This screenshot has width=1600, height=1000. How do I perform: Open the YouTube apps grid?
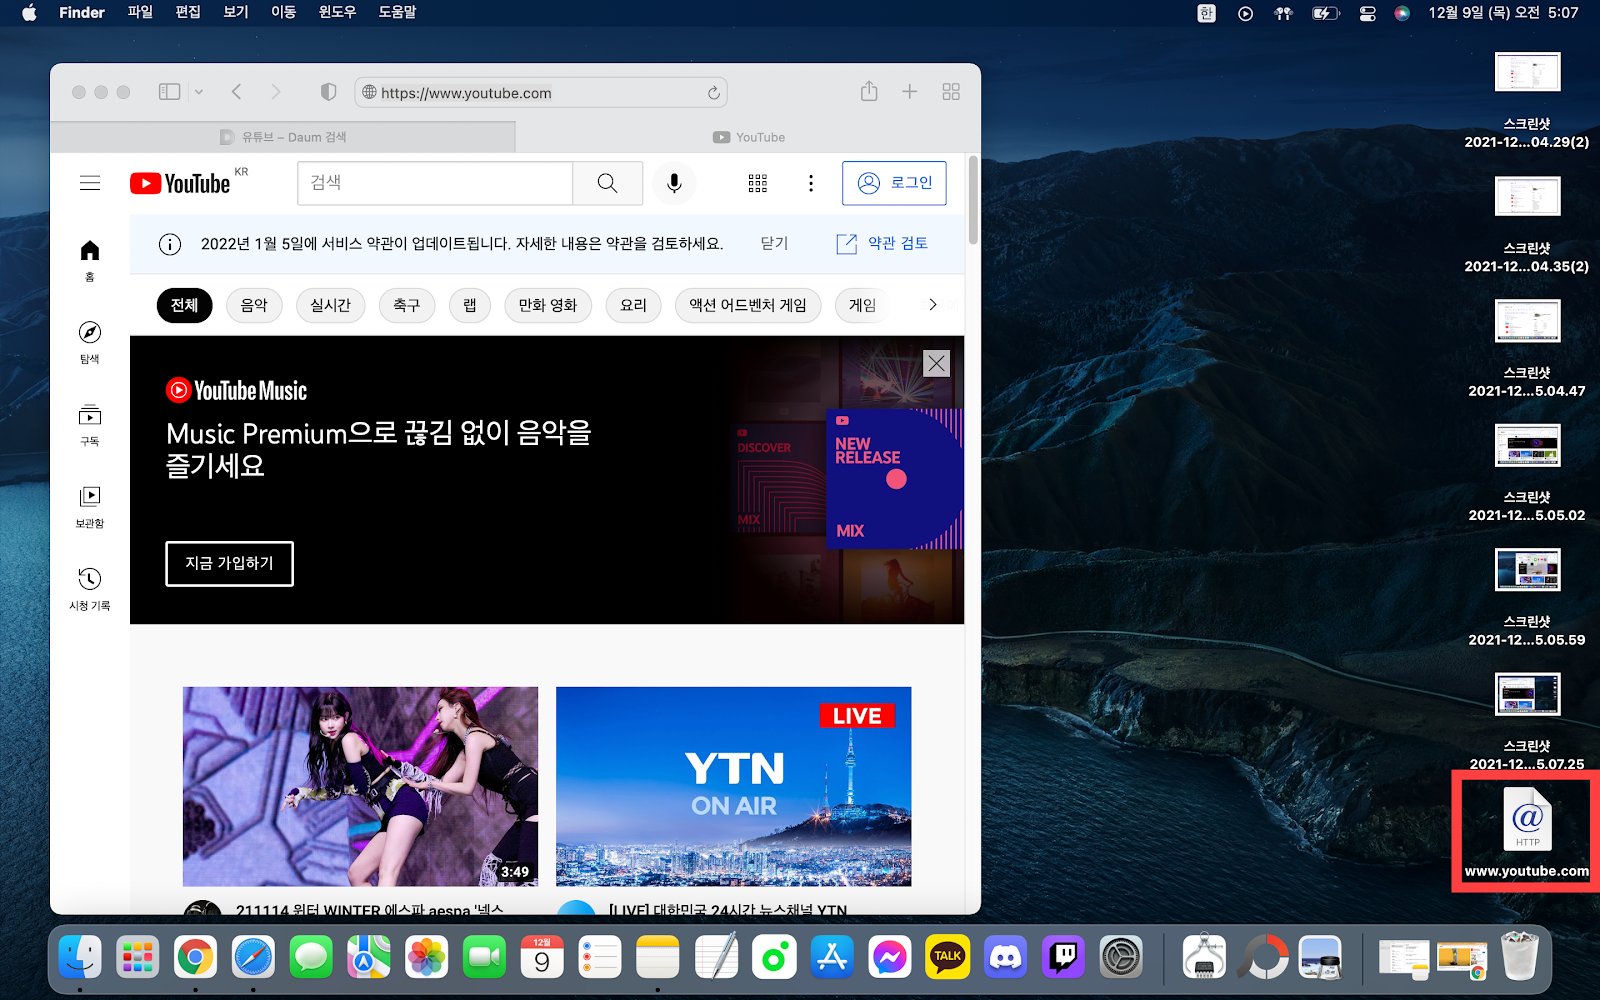click(x=758, y=183)
